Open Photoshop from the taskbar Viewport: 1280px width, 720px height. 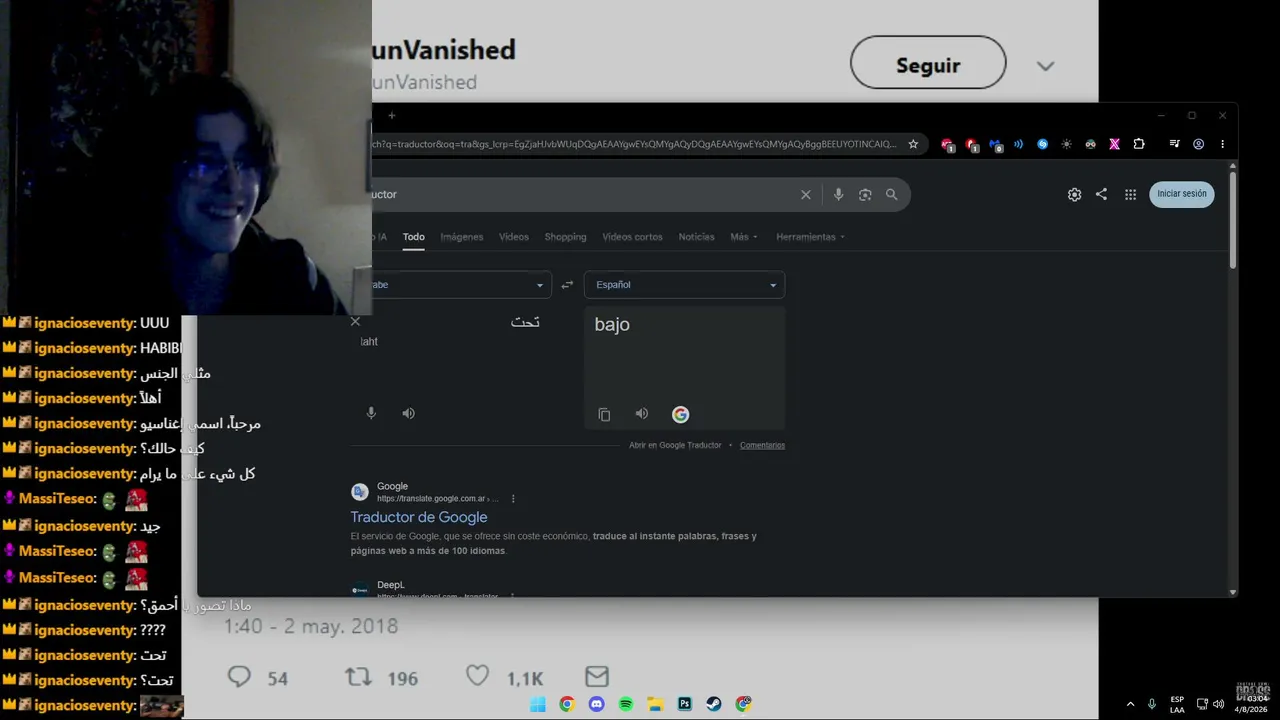685,704
